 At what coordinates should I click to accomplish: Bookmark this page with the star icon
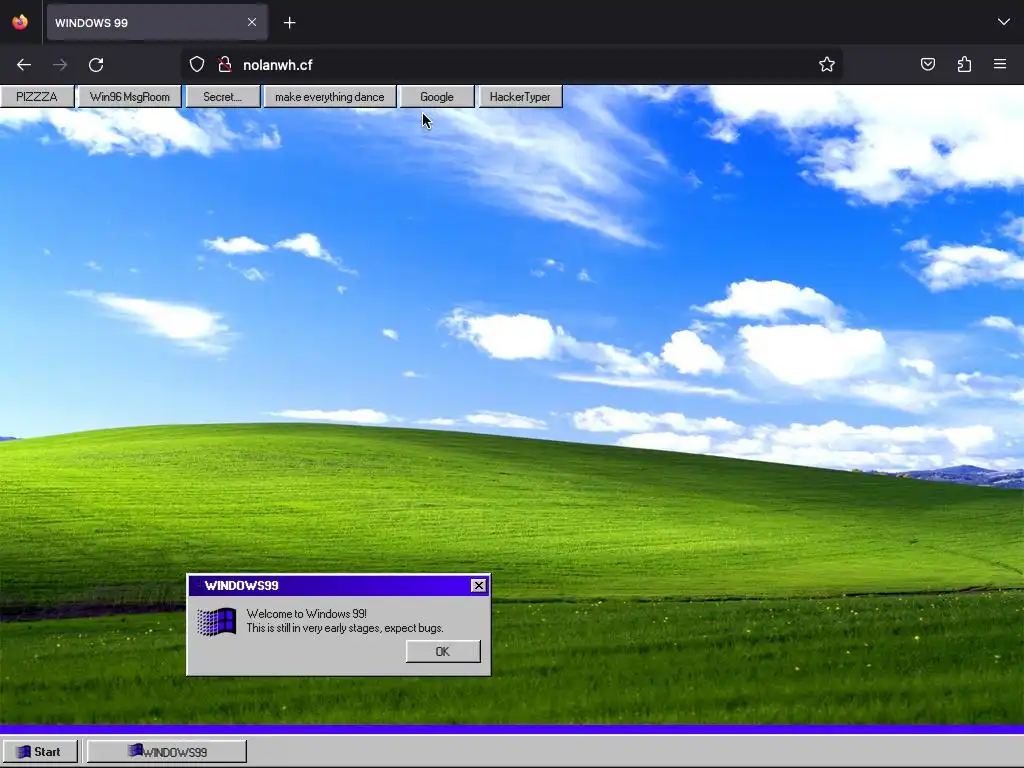tap(827, 64)
